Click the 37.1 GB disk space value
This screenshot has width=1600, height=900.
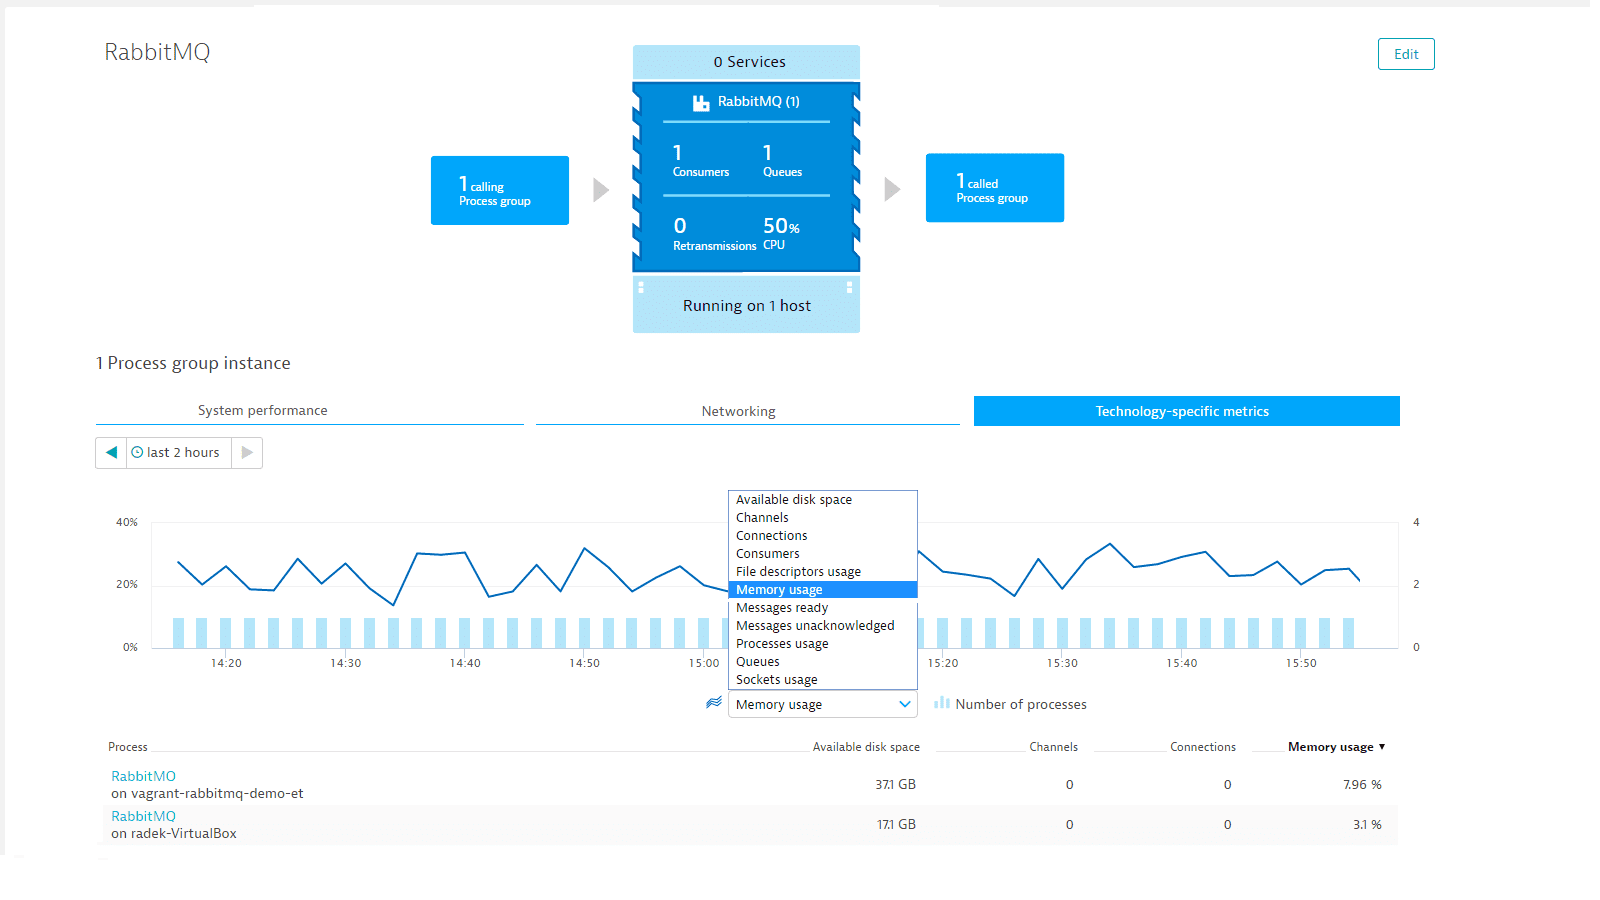point(895,785)
